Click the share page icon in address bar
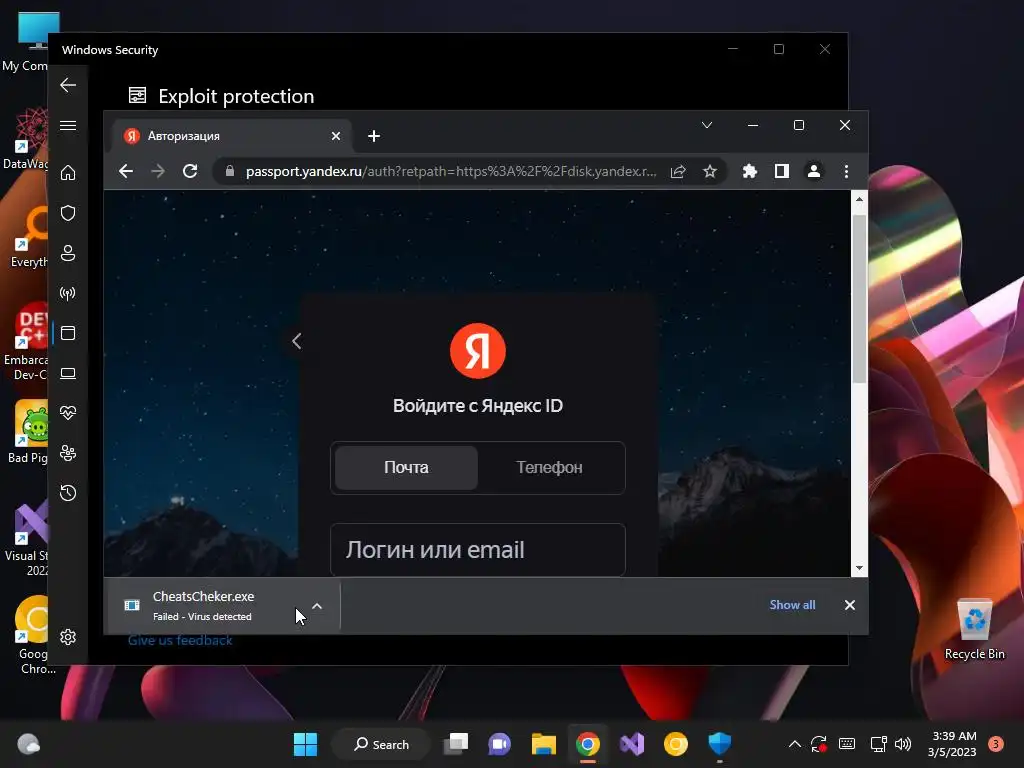The width and height of the screenshot is (1024, 768). click(678, 171)
